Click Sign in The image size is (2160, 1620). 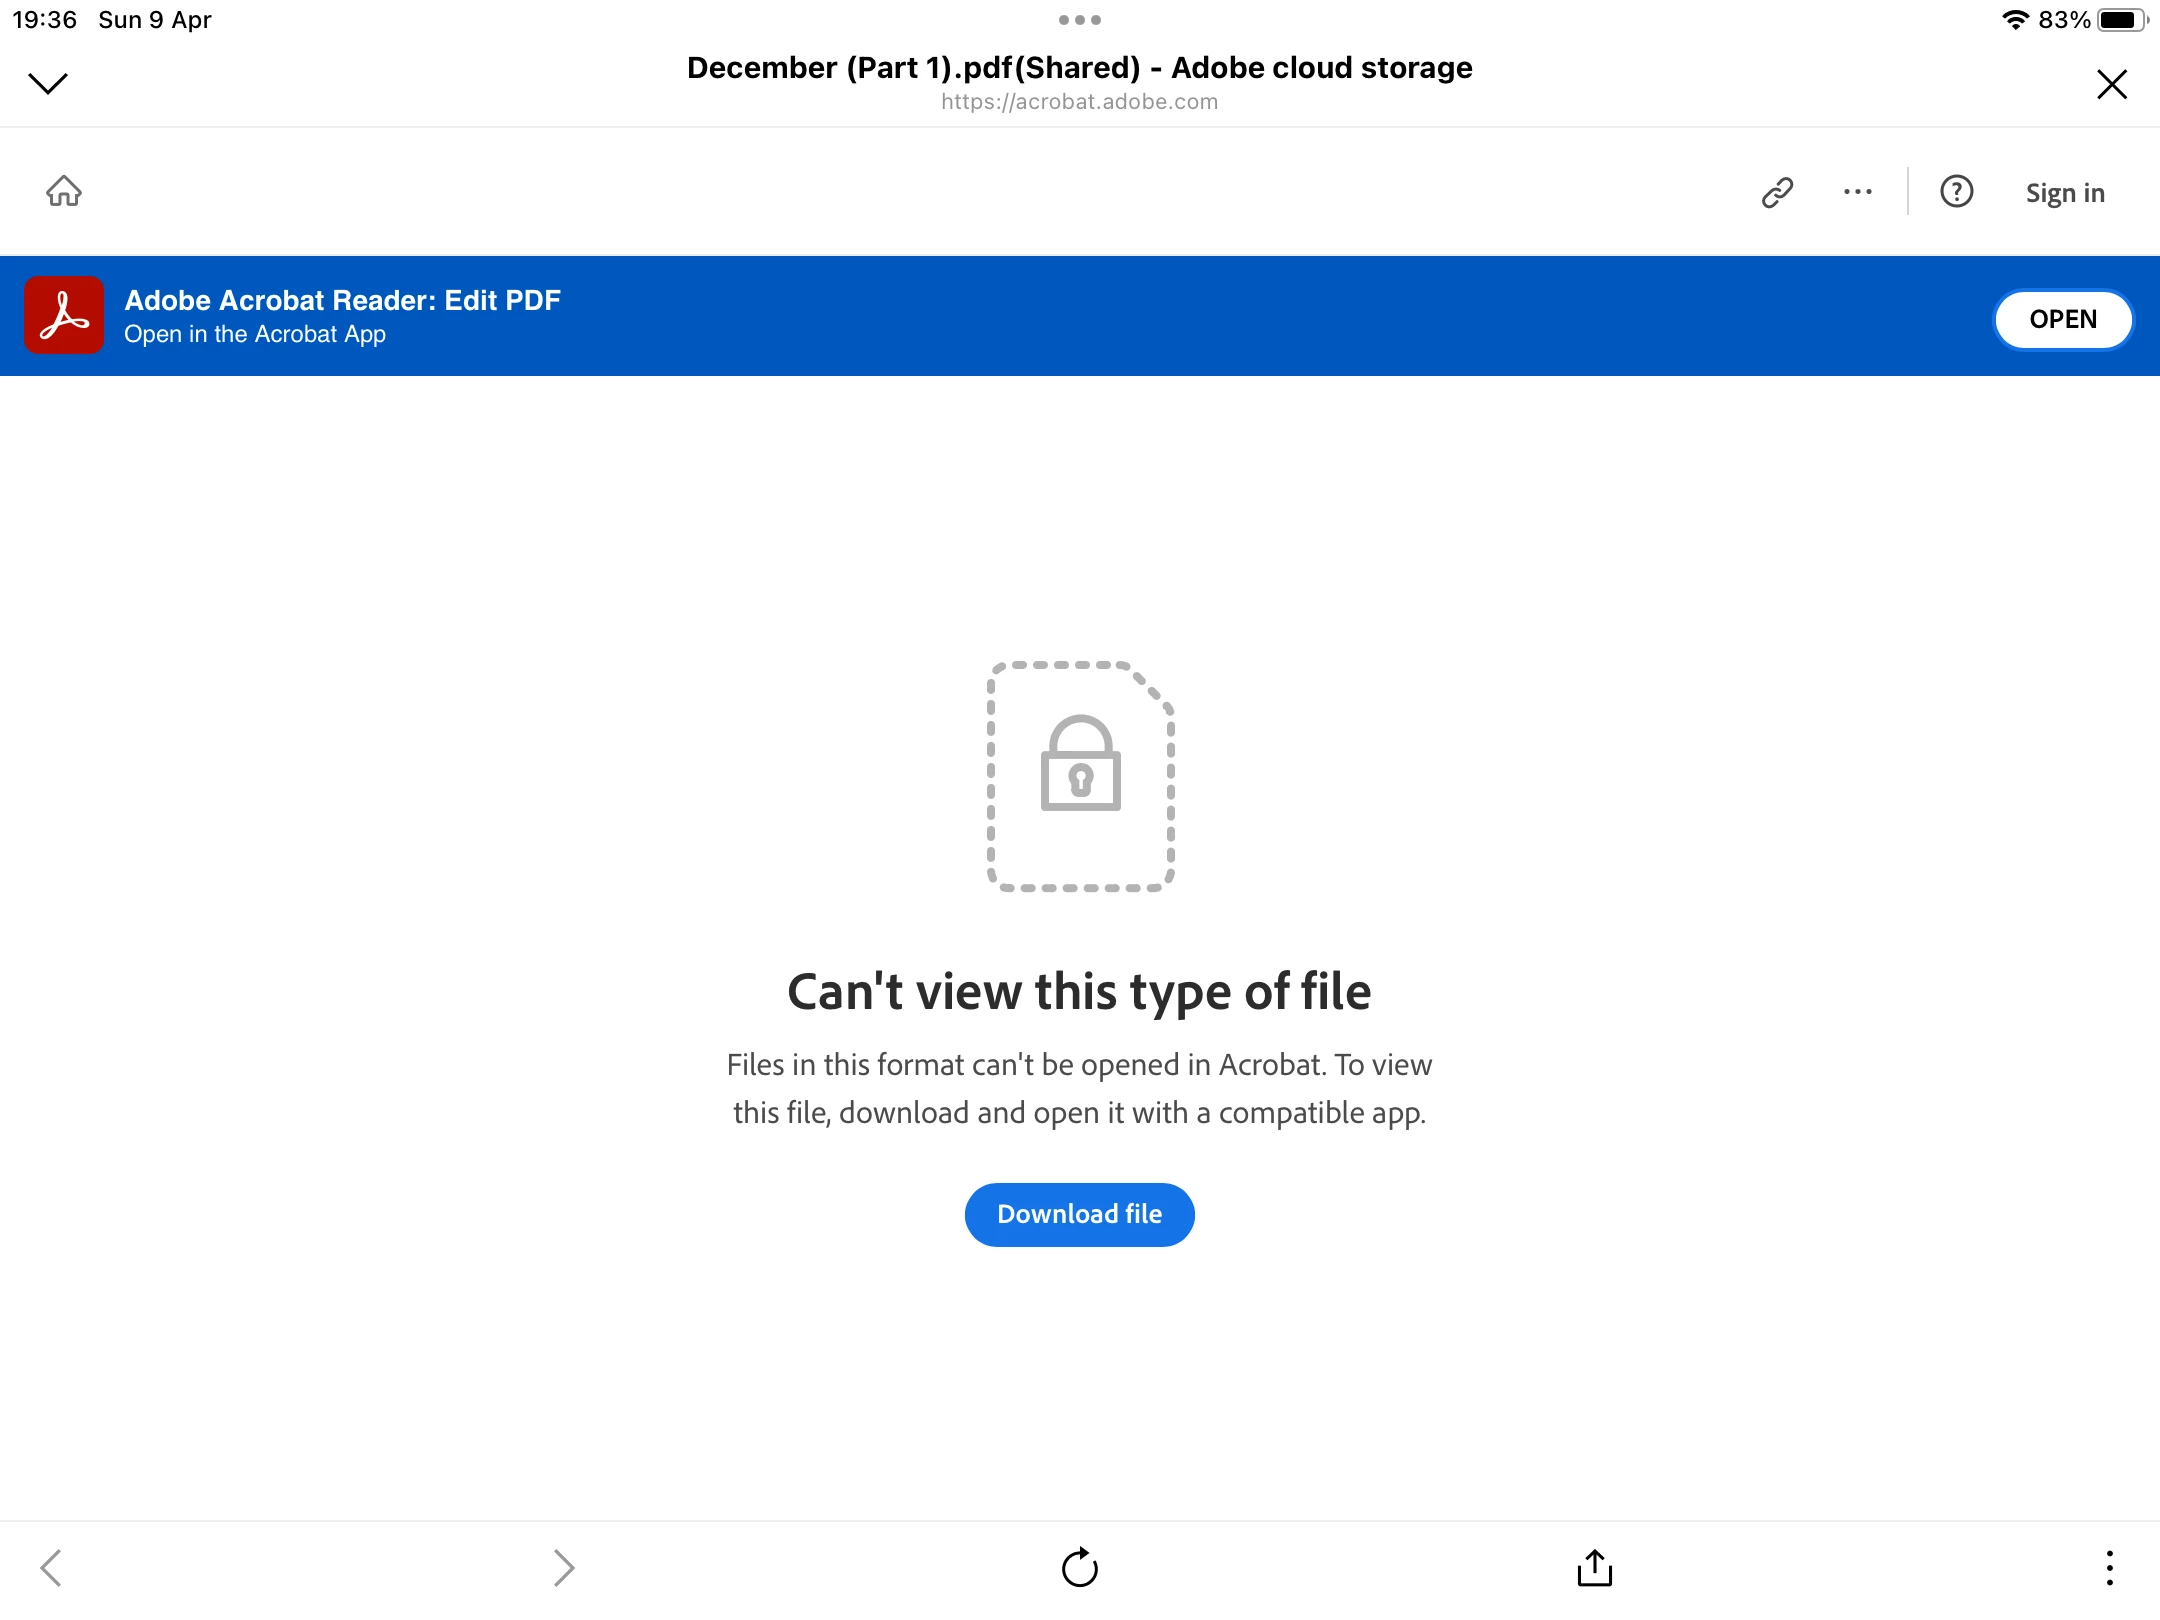tap(2065, 193)
